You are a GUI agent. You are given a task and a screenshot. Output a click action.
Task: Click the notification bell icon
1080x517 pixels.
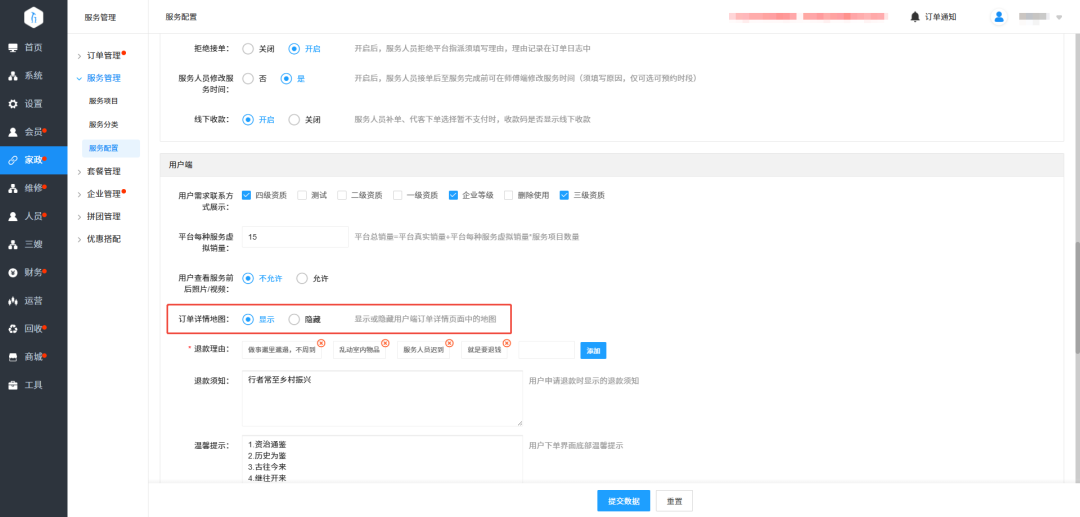tap(915, 17)
